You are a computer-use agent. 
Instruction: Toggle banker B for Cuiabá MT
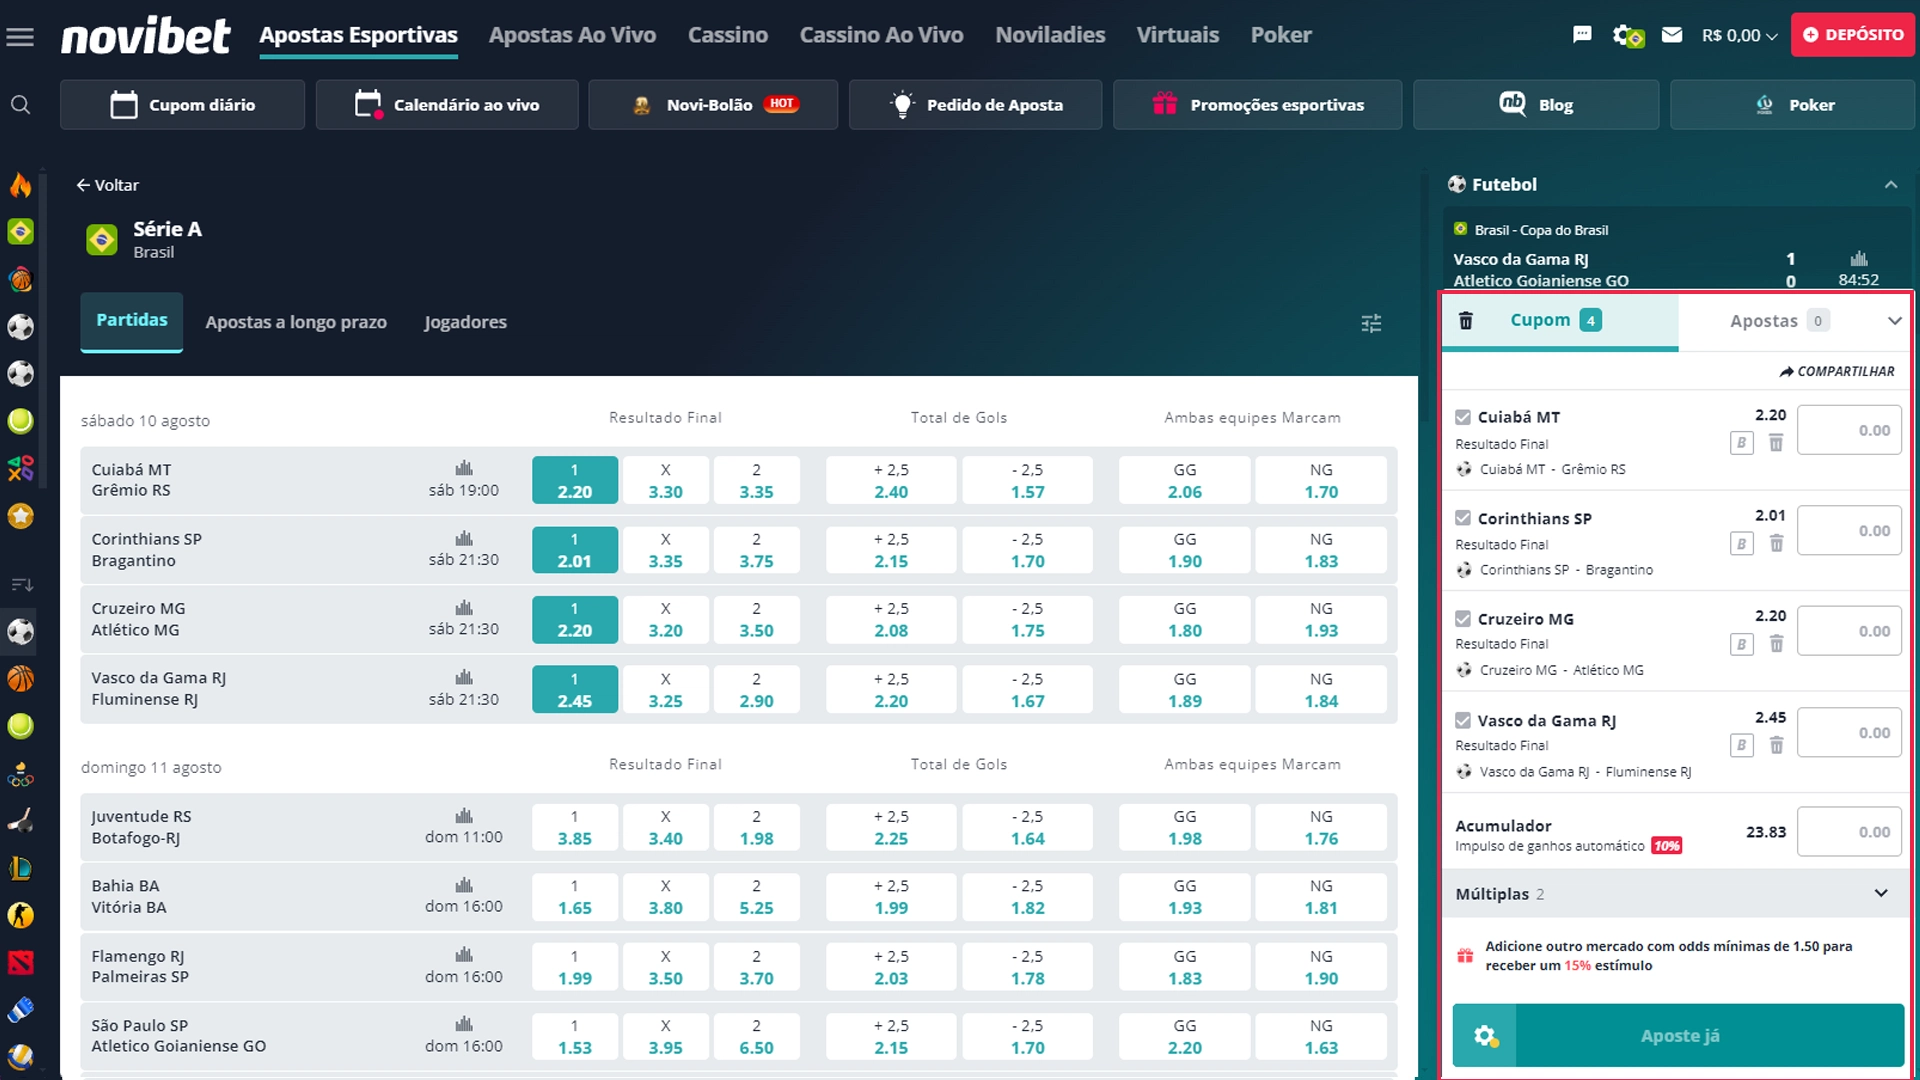click(1741, 443)
